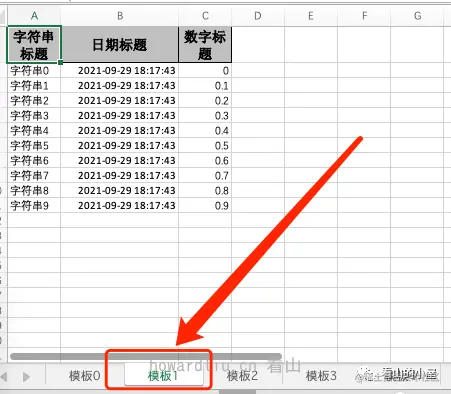Click cell containing 字符串7
The image size is (451, 394).
[34, 175]
